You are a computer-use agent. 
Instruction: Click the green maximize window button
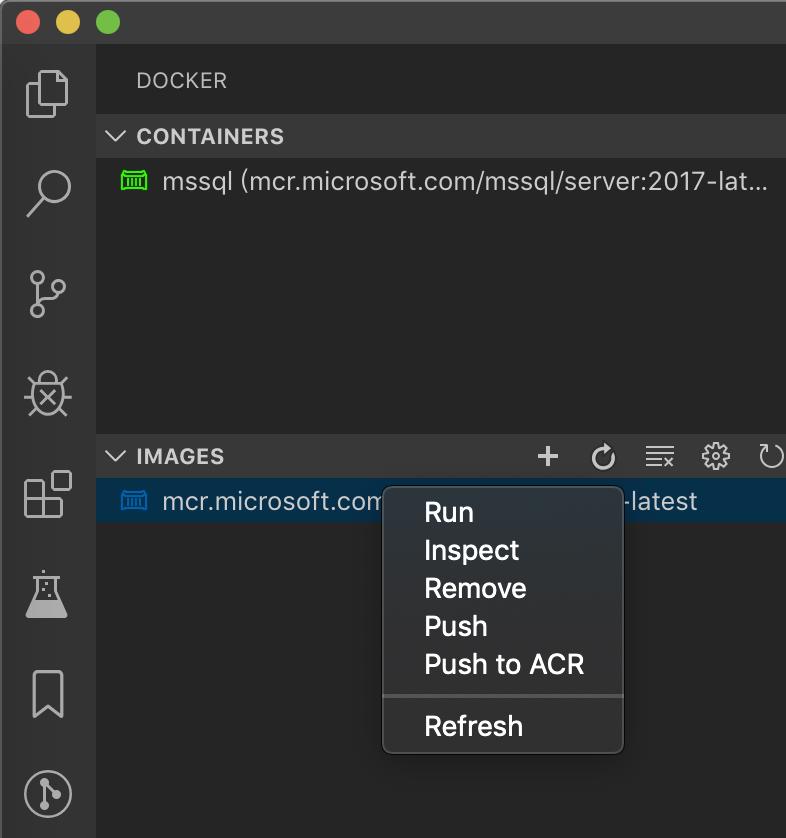(108, 22)
